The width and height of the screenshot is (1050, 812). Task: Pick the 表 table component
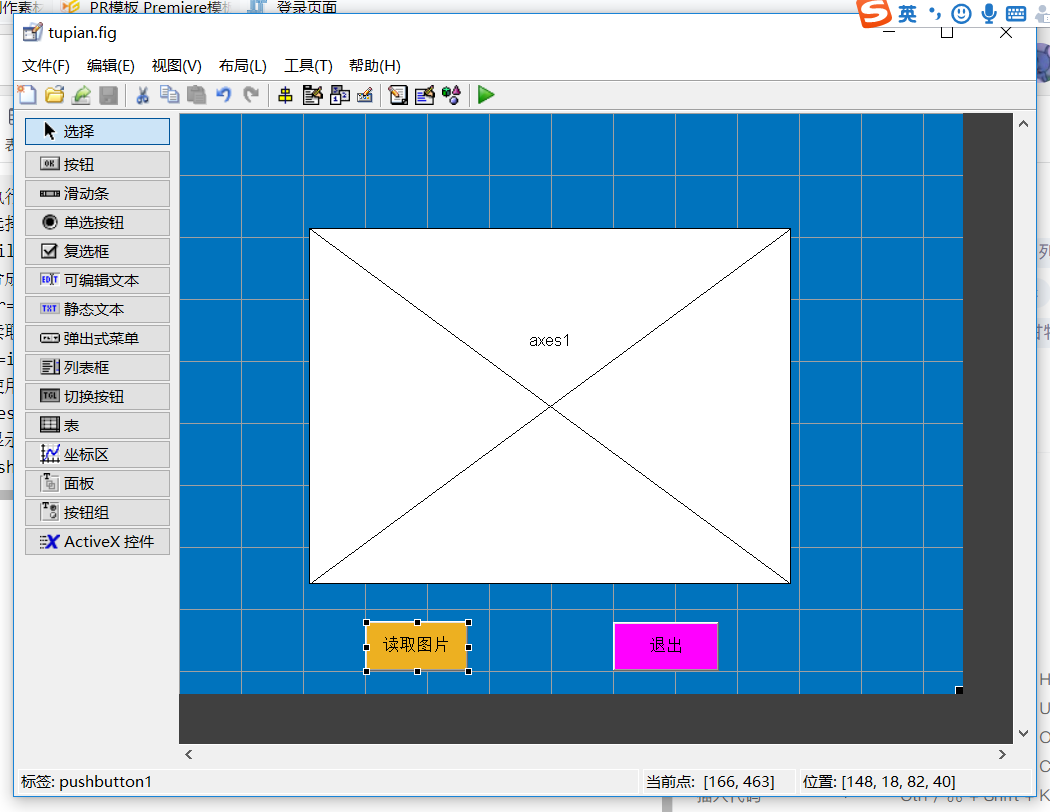[97, 425]
